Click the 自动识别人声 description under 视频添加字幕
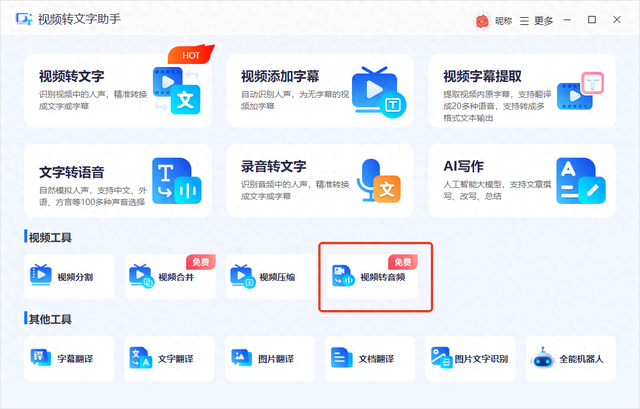This screenshot has height=409, width=640. (x=295, y=100)
